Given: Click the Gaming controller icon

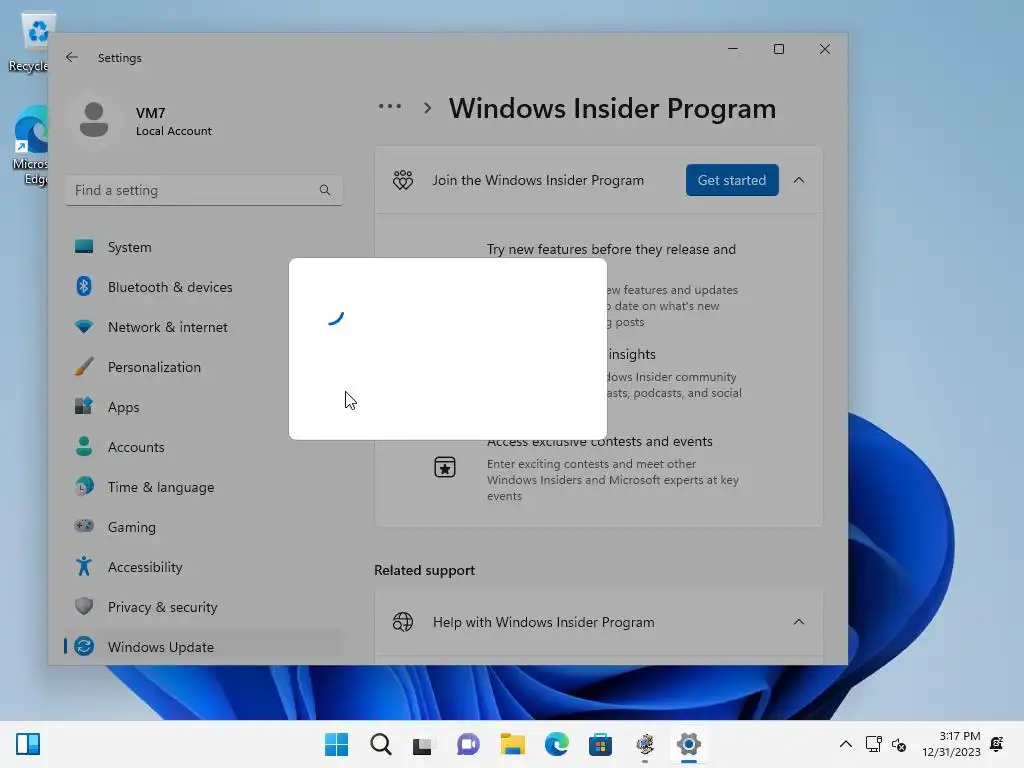Looking at the screenshot, I should pos(84,526).
